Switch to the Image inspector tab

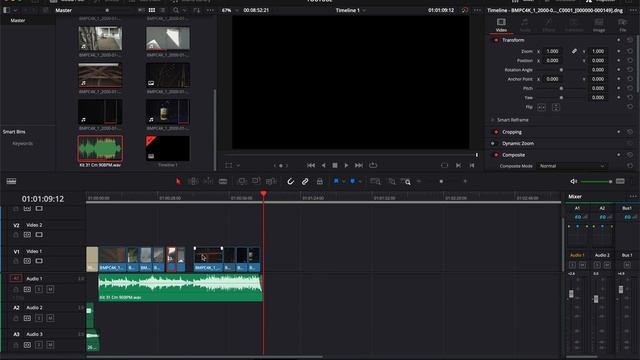point(599,25)
